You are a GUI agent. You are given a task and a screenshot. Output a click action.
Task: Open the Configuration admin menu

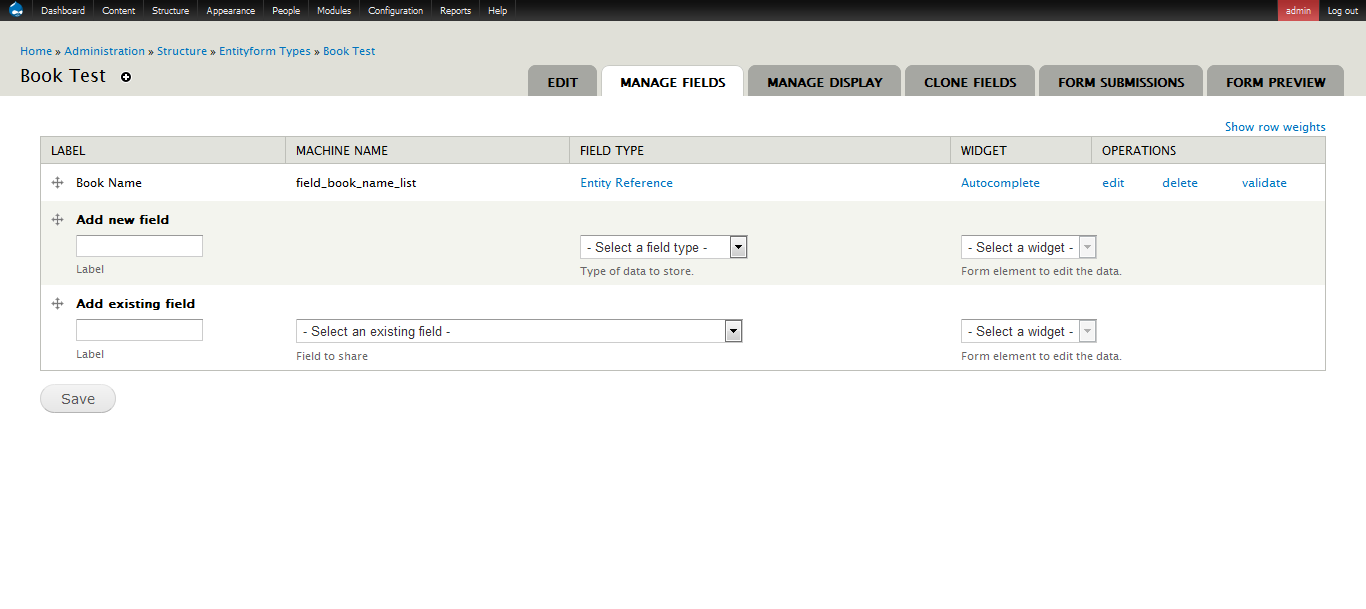[x=395, y=10]
